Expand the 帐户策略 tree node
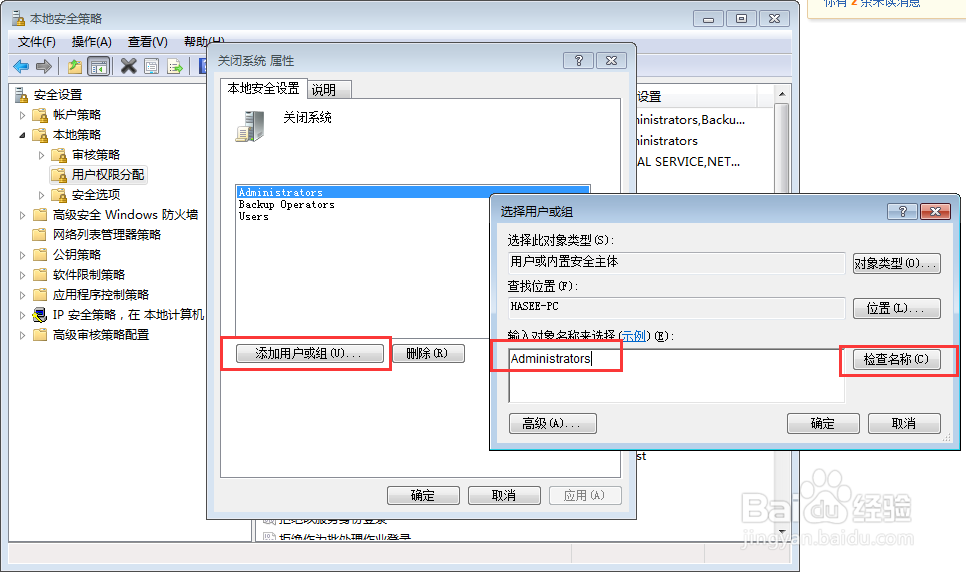The height and width of the screenshot is (572, 966). (23, 115)
